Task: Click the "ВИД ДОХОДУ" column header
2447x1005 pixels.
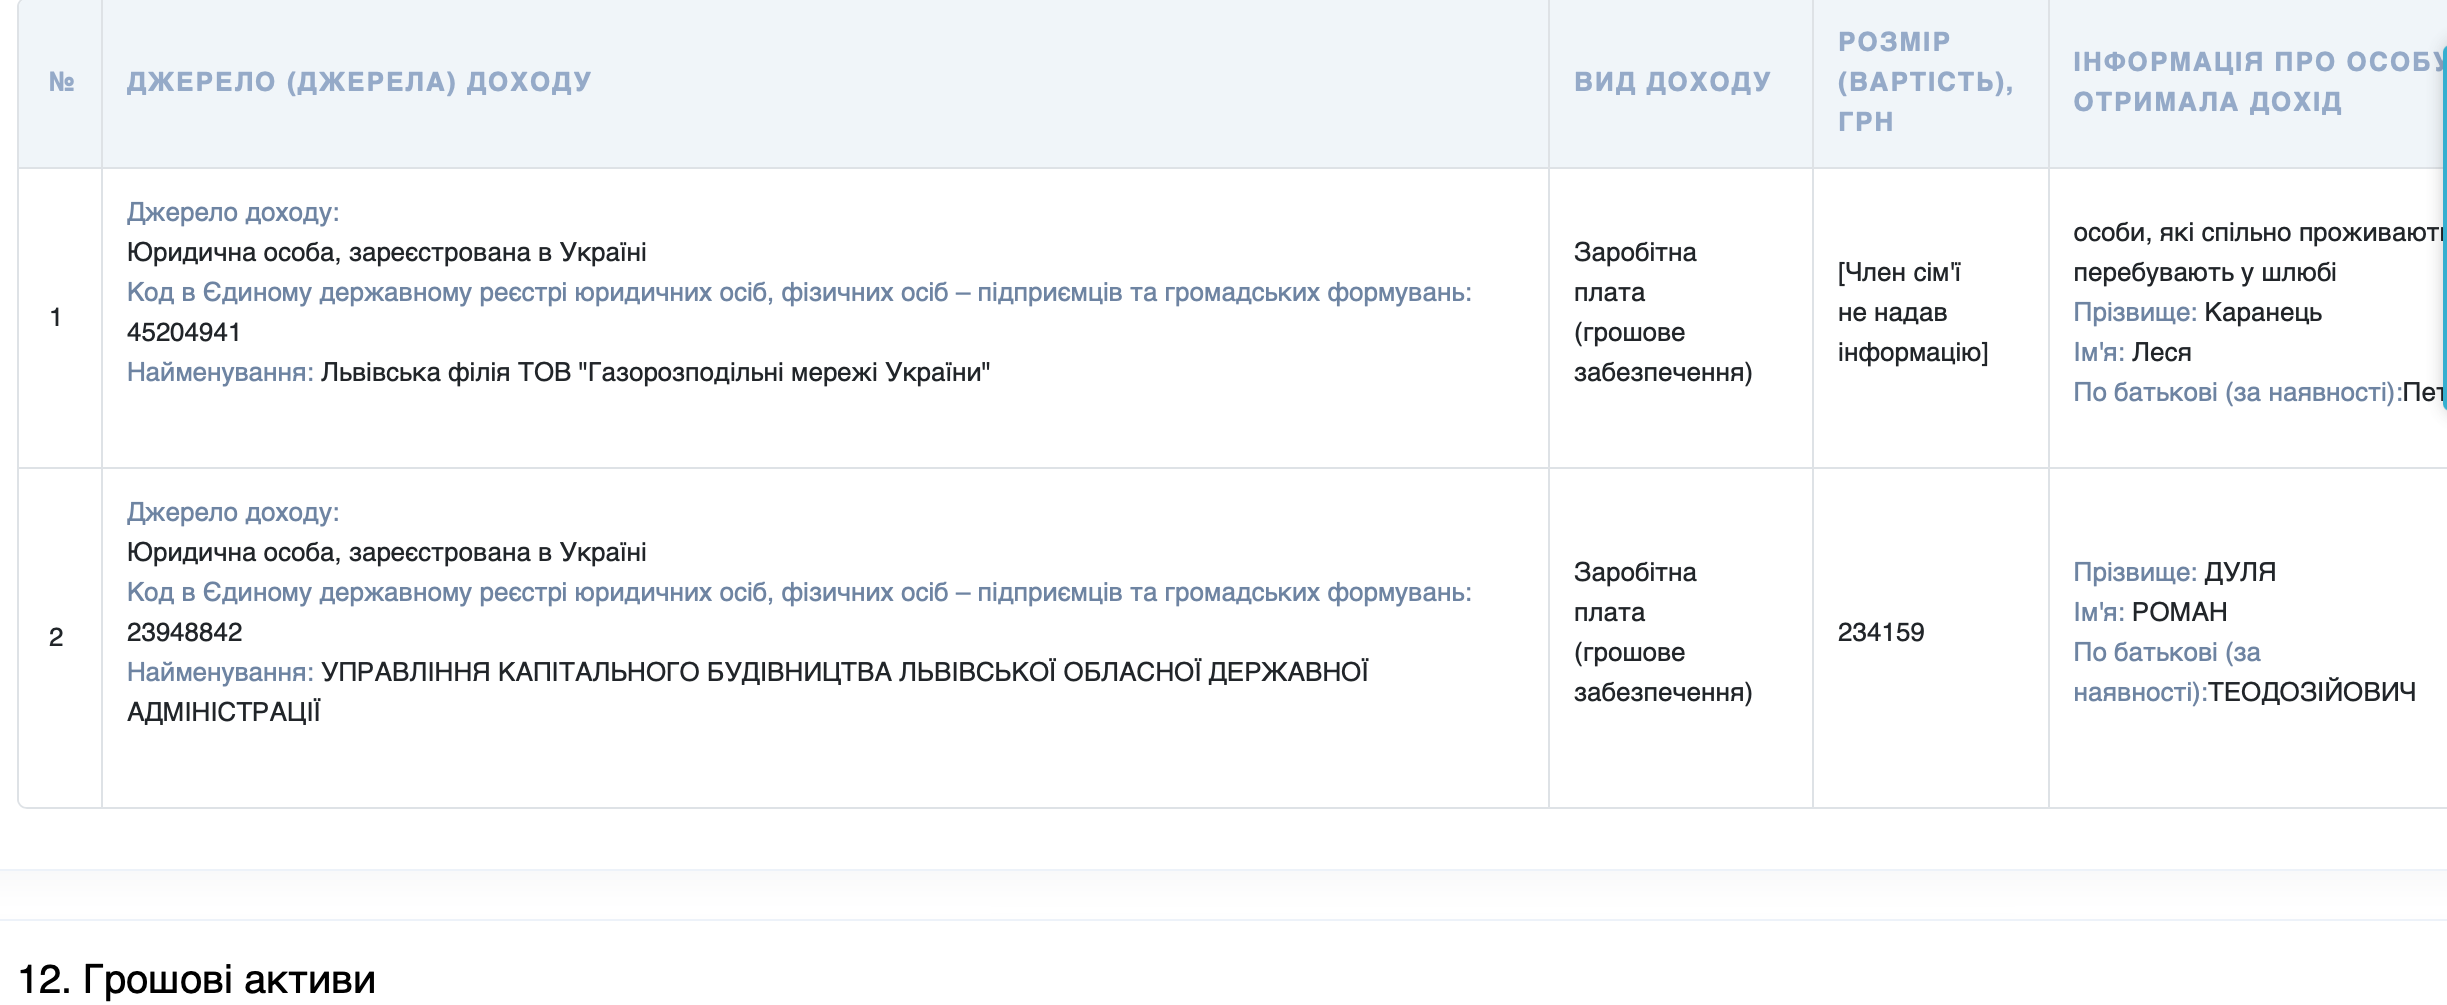Action: click(1673, 84)
